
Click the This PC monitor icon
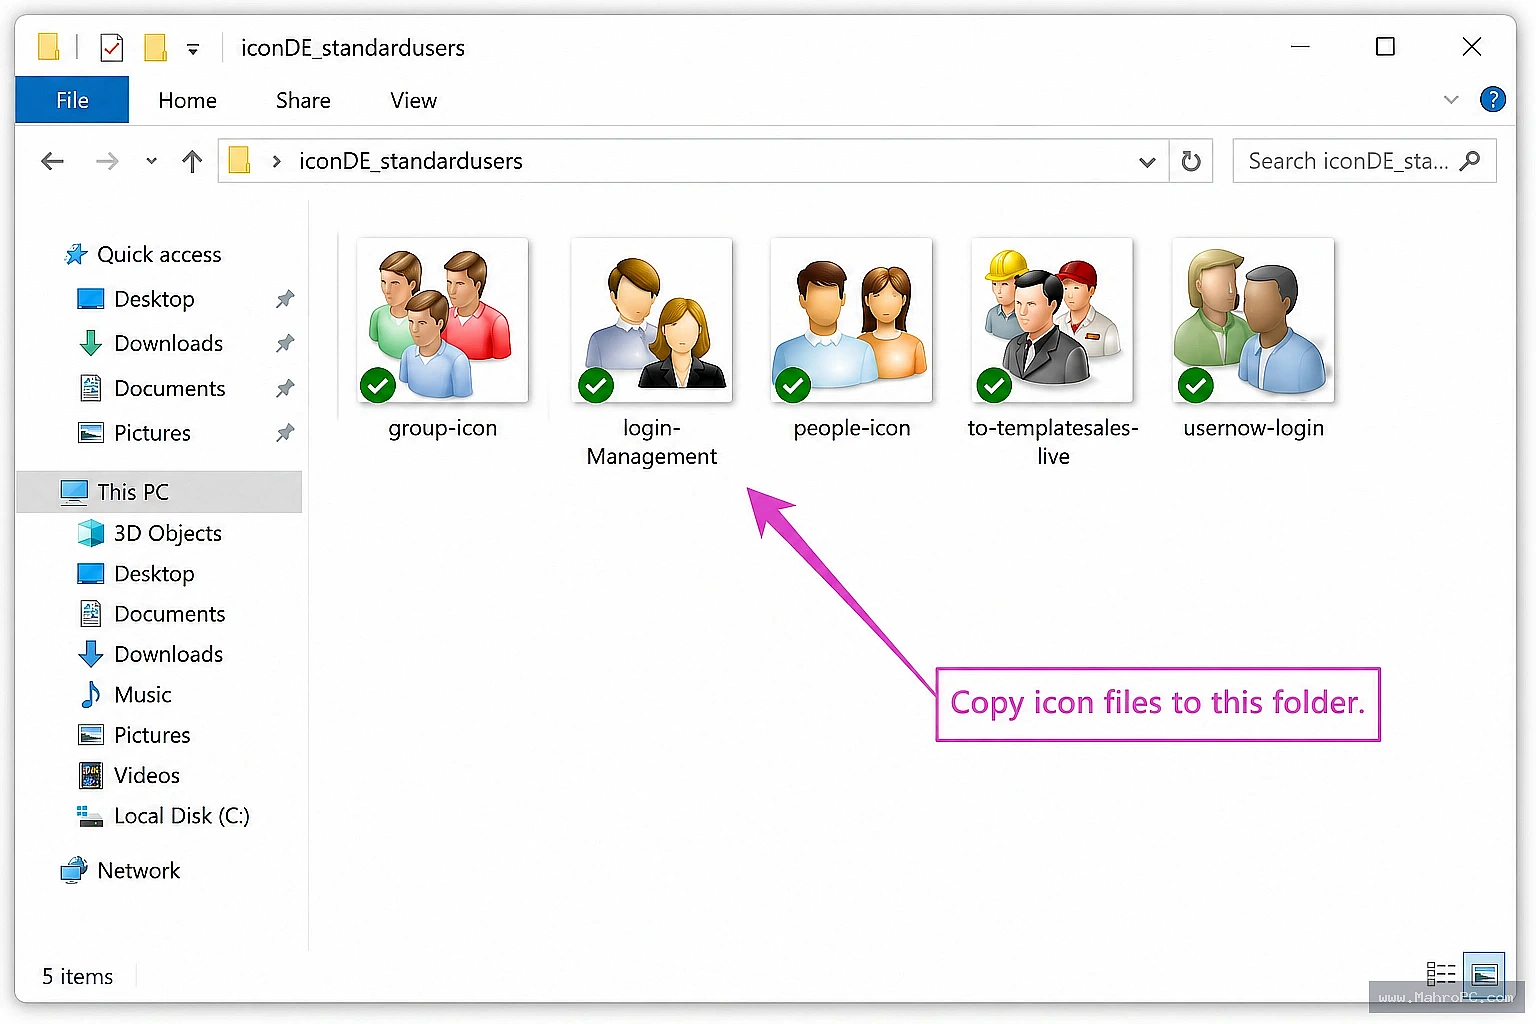pos(74,492)
